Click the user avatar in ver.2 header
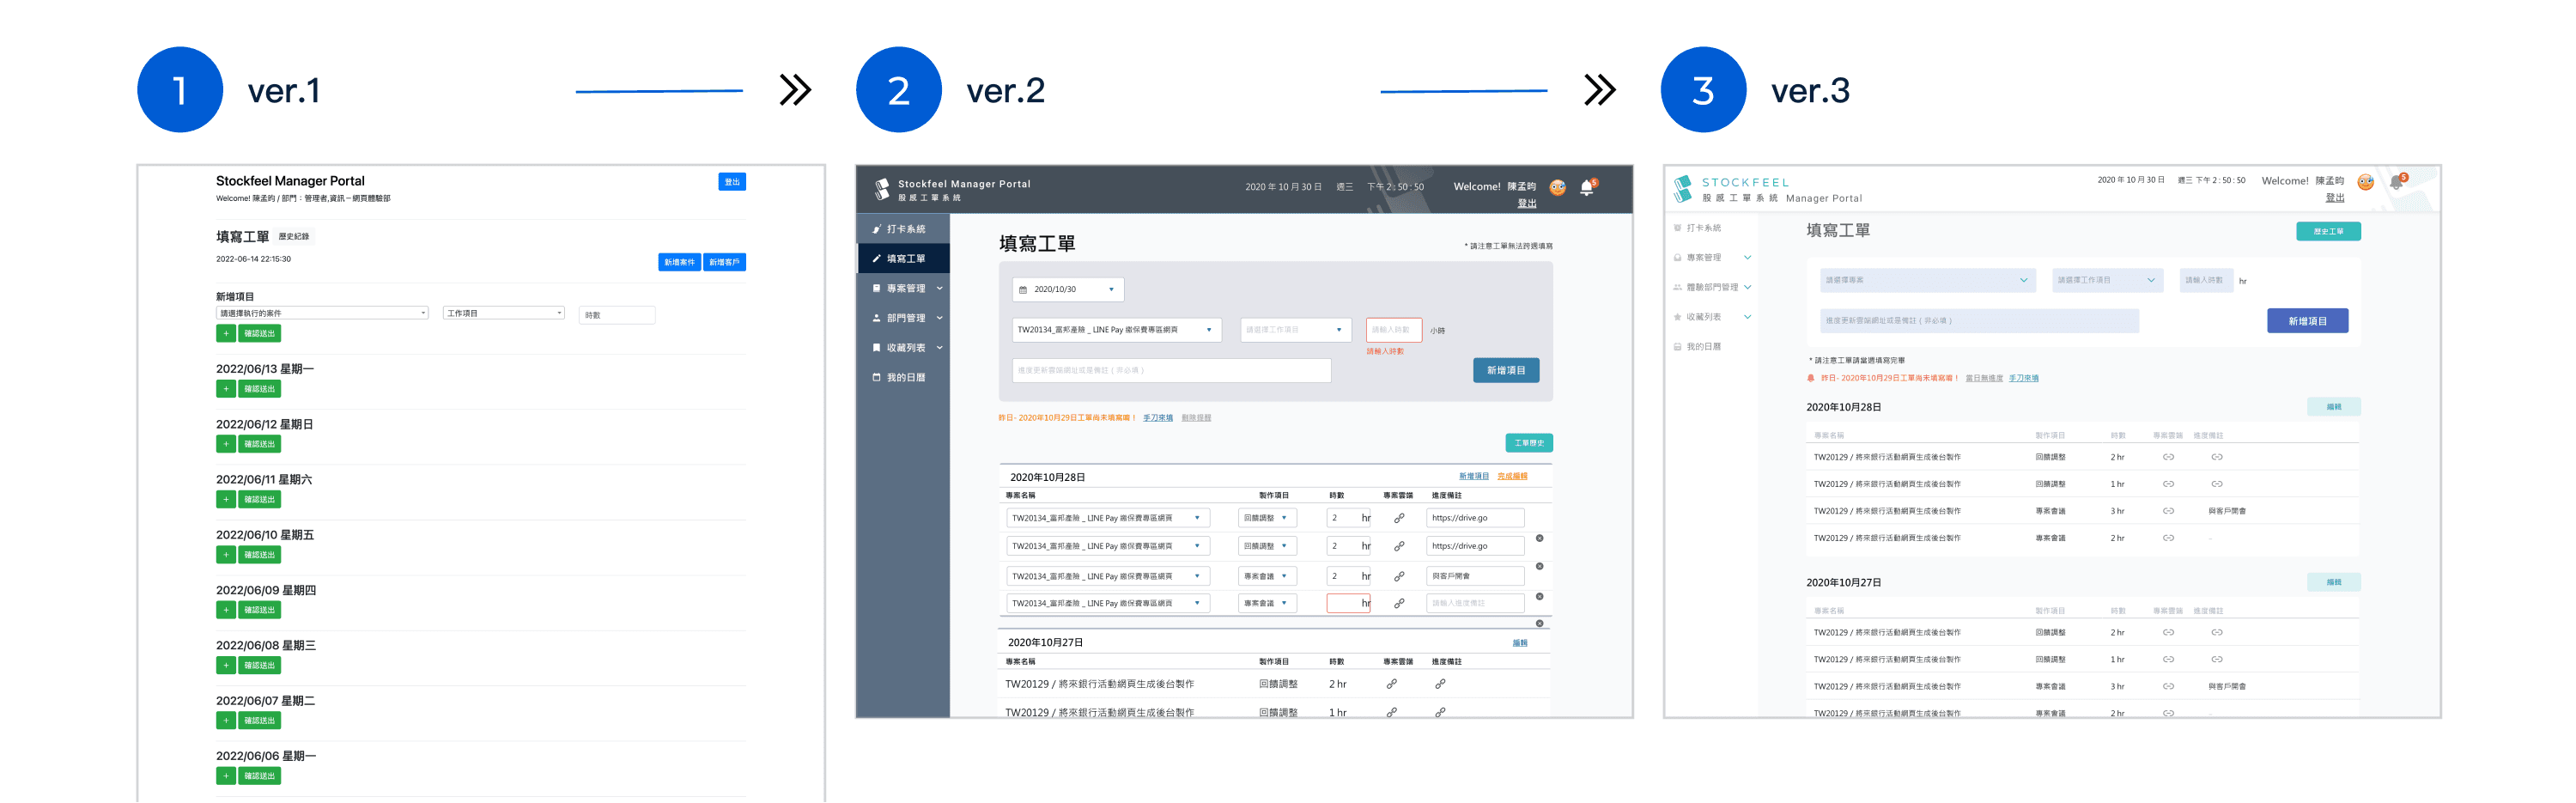This screenshot has width=2576, height=803. pos(1557,187)
